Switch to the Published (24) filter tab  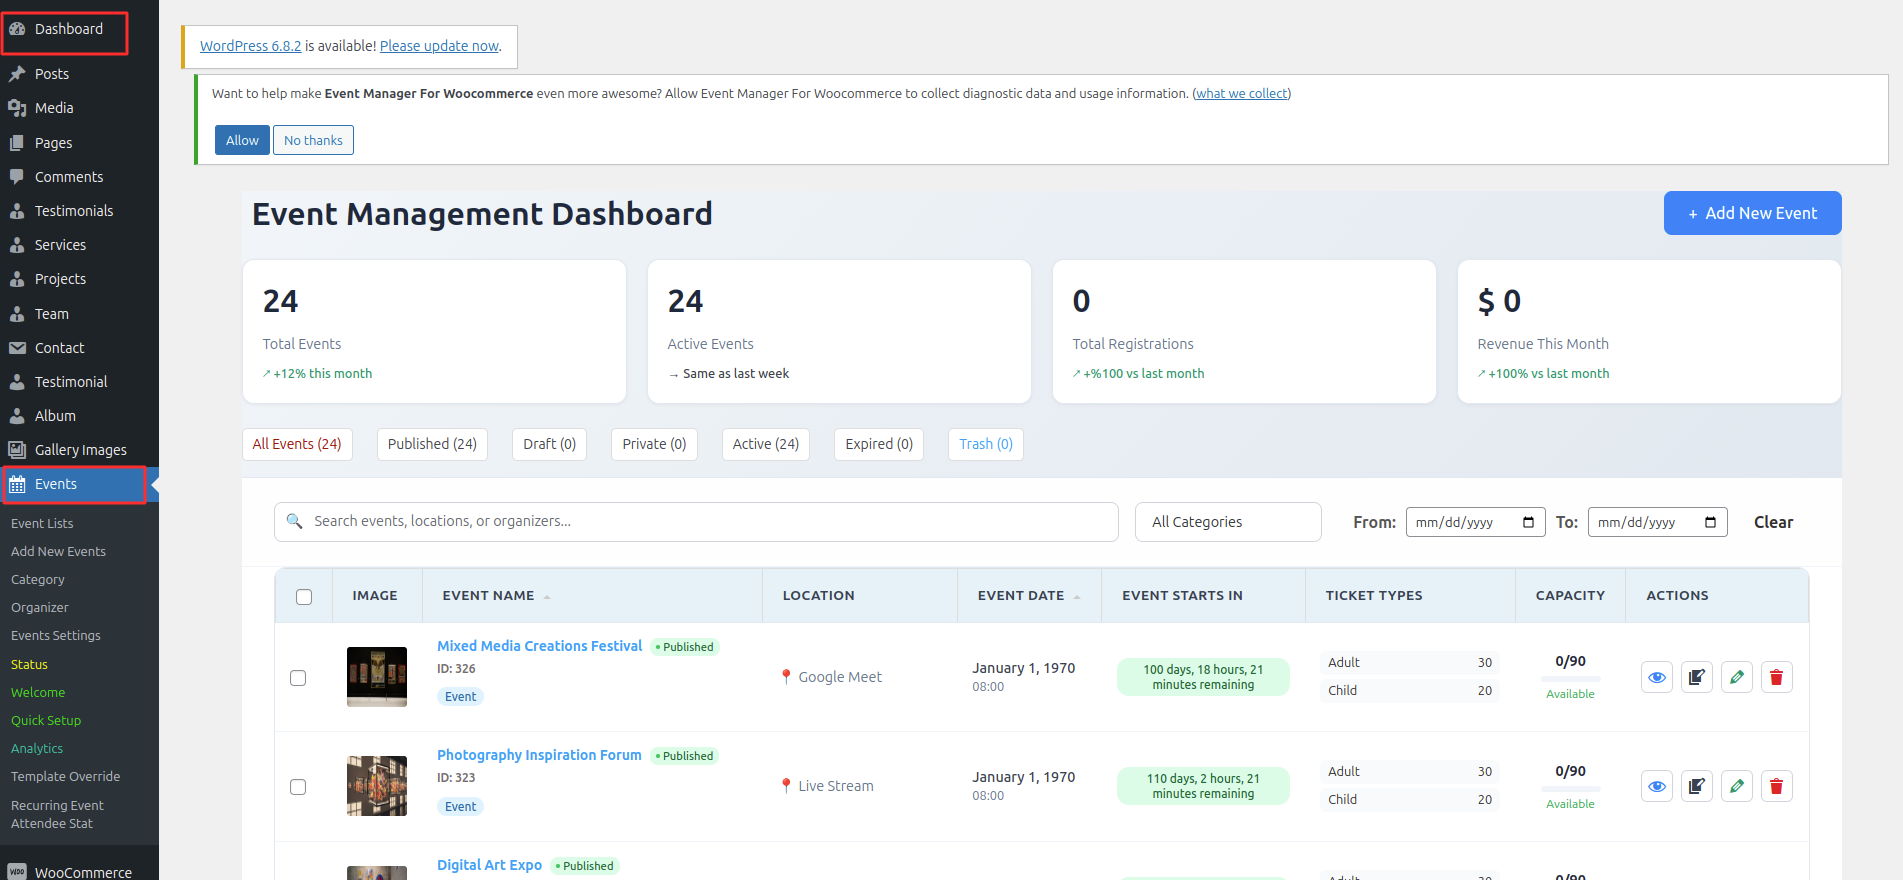pyautogui.click(x=432, y=444)
